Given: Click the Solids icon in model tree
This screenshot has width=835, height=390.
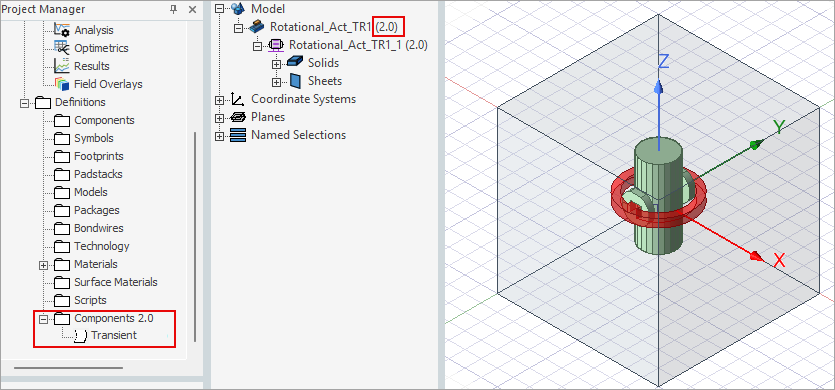Looking at the screenshot, I should point(294,62).
